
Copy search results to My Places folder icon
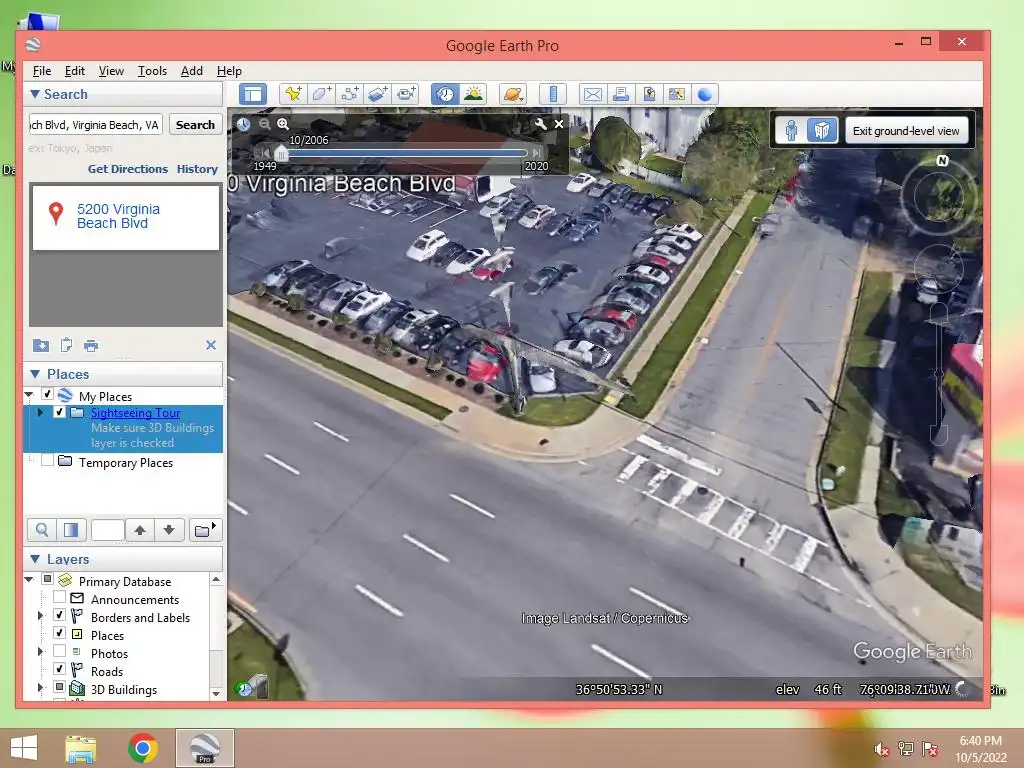point(40,345)
